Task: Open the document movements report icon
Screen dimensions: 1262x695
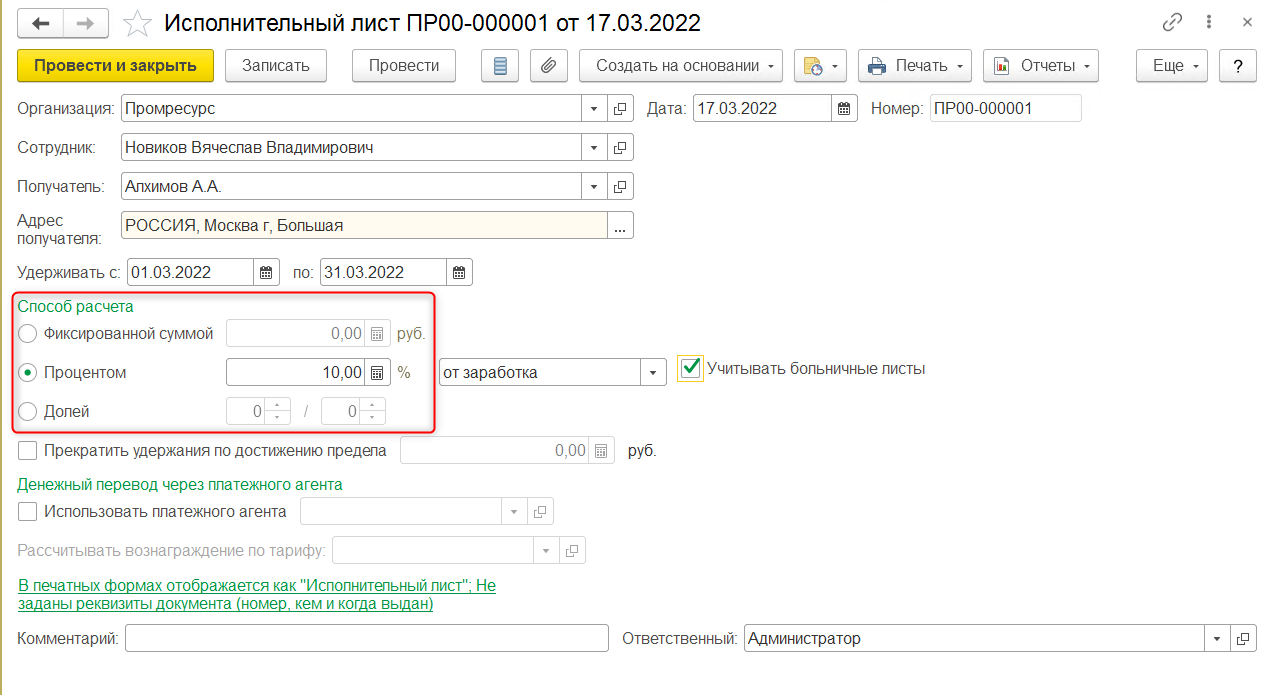Action: tap(500, 66)
